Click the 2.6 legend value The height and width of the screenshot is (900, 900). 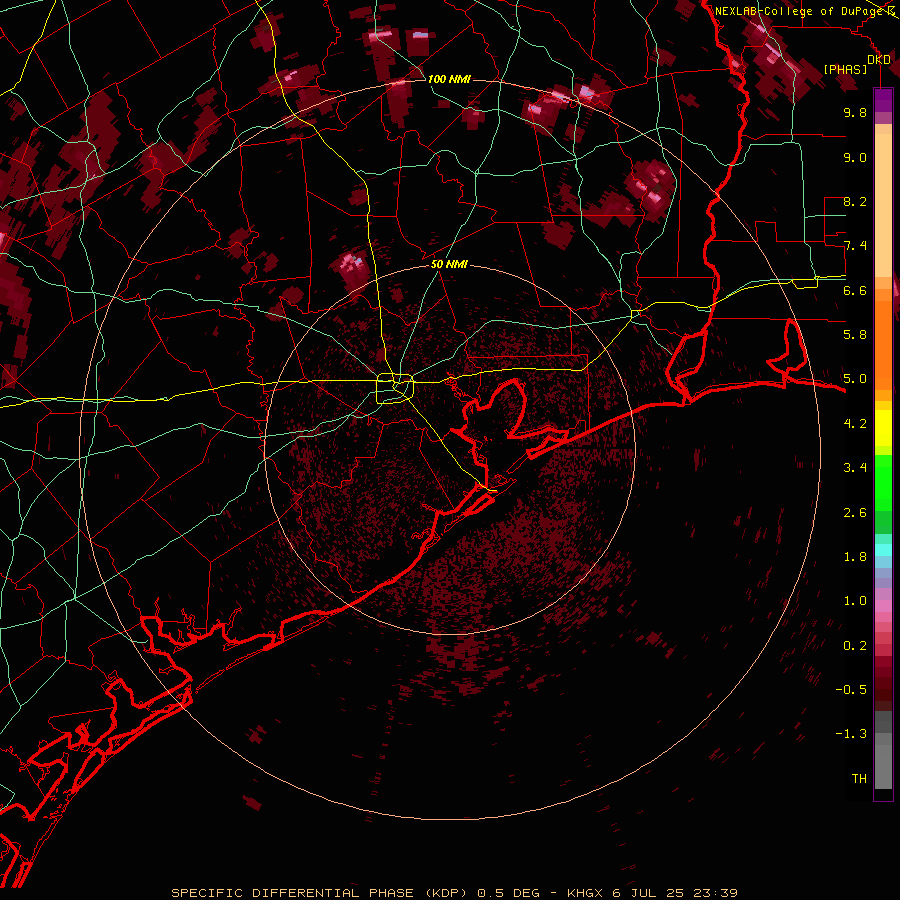click(x=855, y=513)
